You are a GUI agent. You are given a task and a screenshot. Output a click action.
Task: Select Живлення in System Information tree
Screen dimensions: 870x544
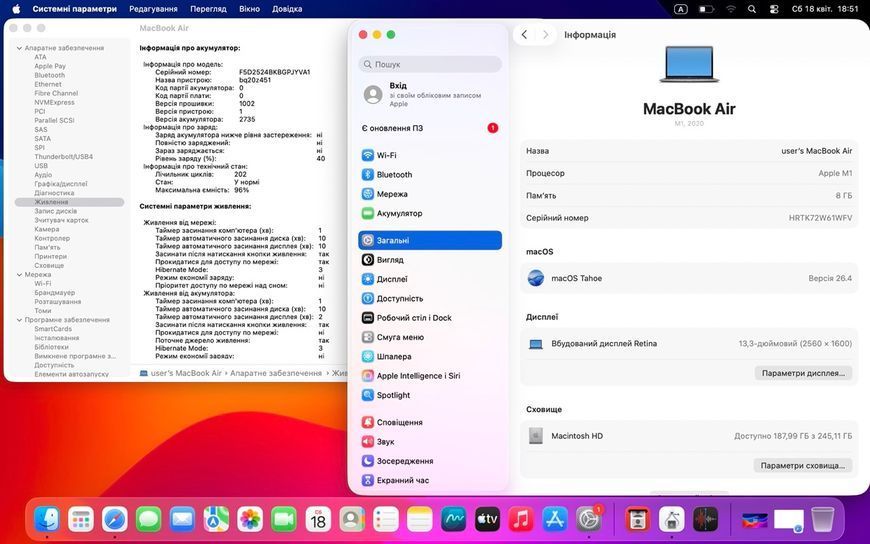[x=69, y=202]
